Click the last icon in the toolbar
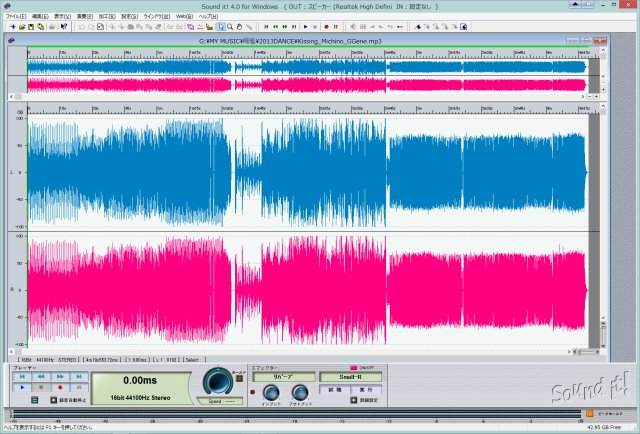 (x=464, y=27)
